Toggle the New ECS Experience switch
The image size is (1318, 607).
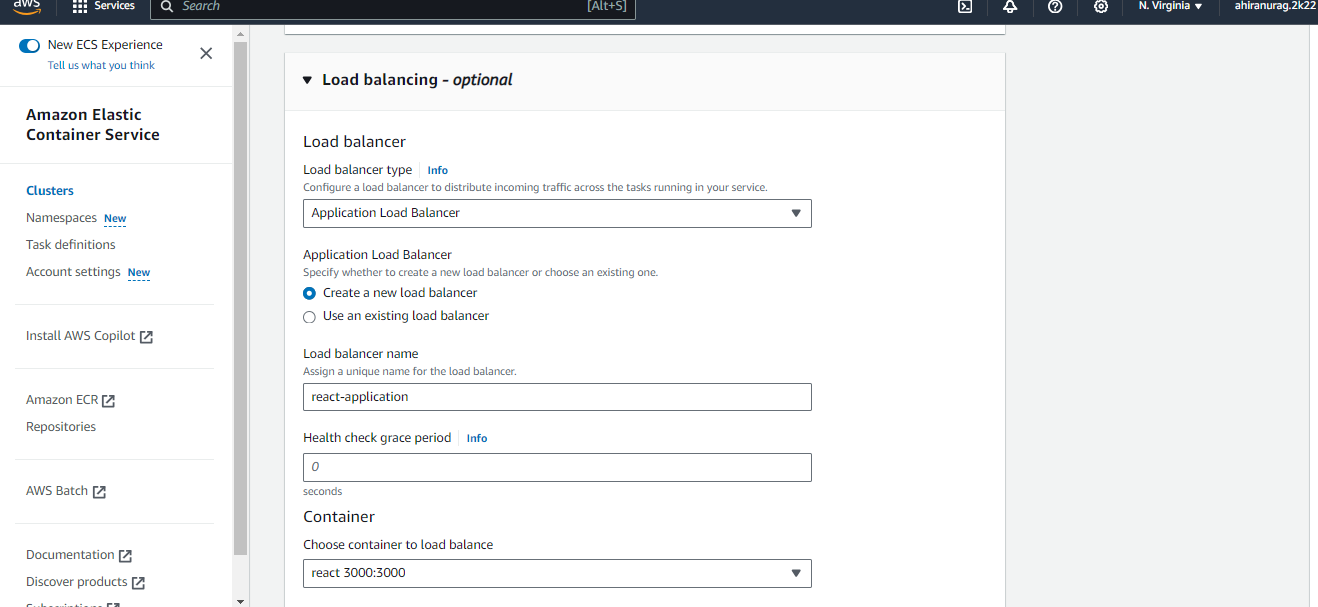pyautogui.click(x=30, y=45)
